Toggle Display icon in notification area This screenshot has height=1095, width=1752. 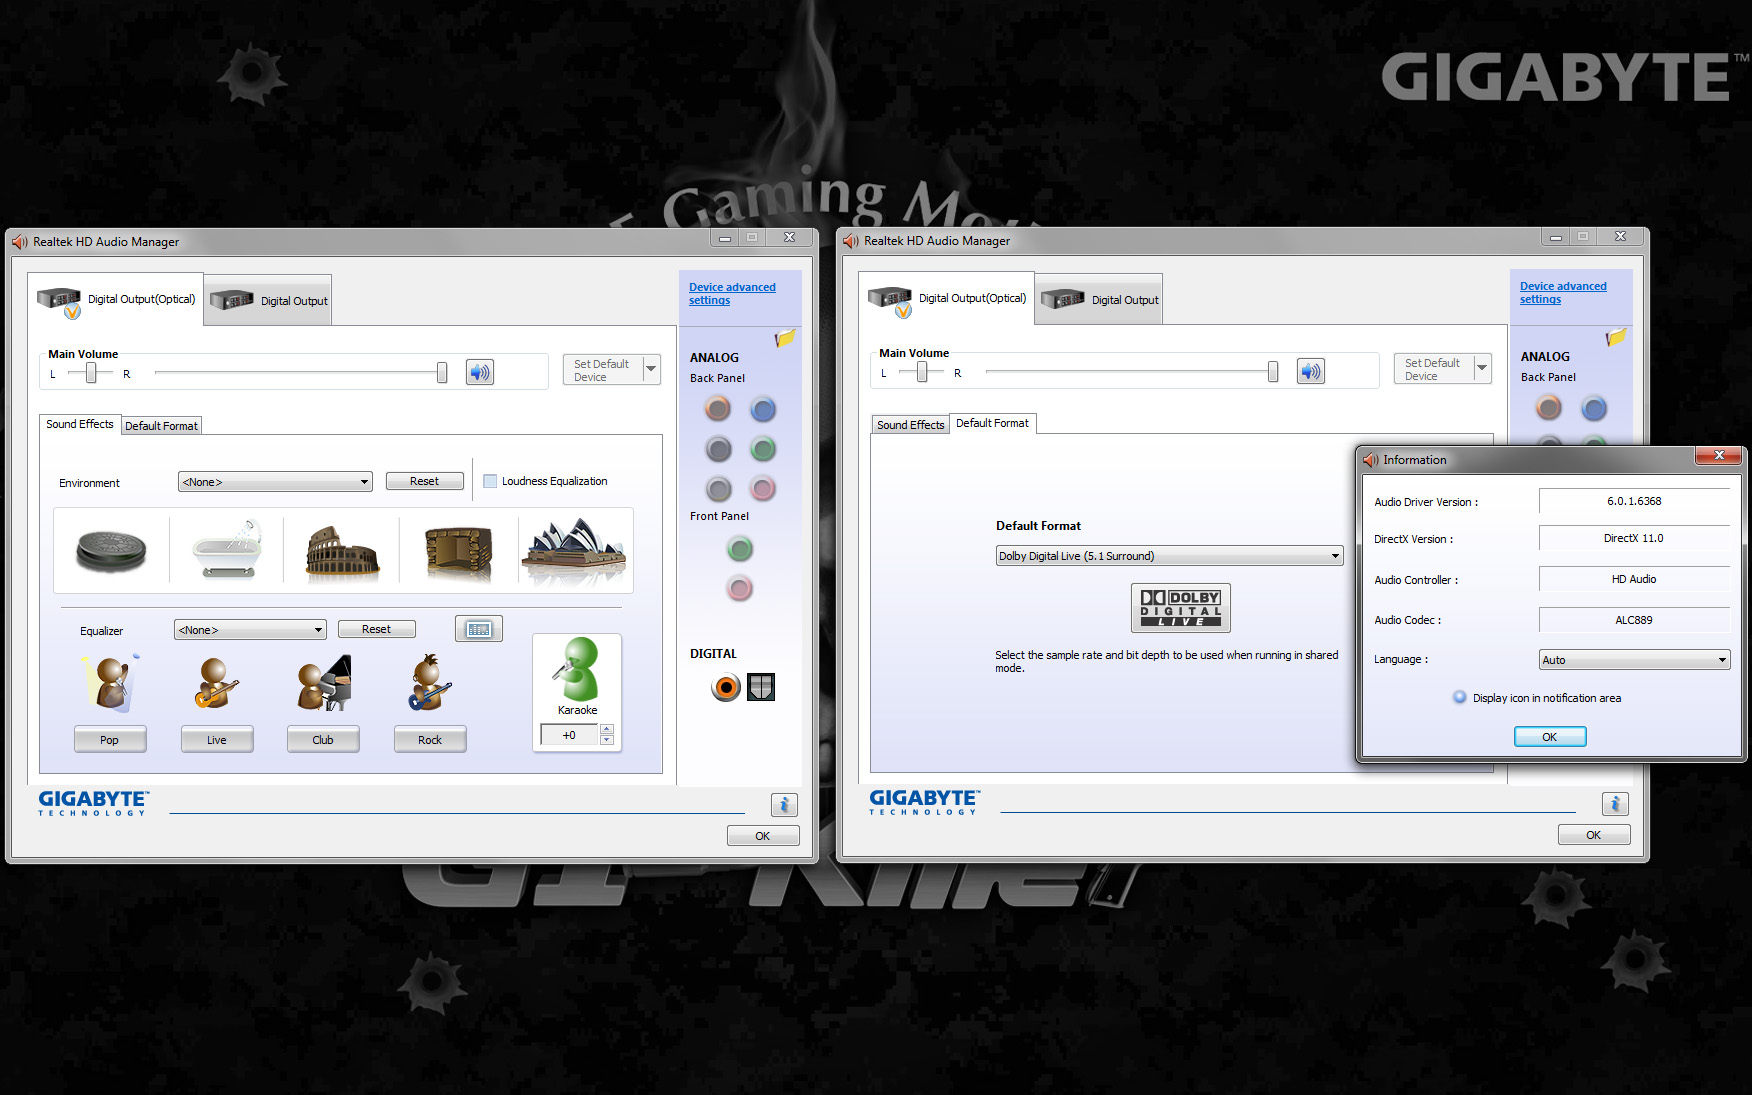point(1460,698)
